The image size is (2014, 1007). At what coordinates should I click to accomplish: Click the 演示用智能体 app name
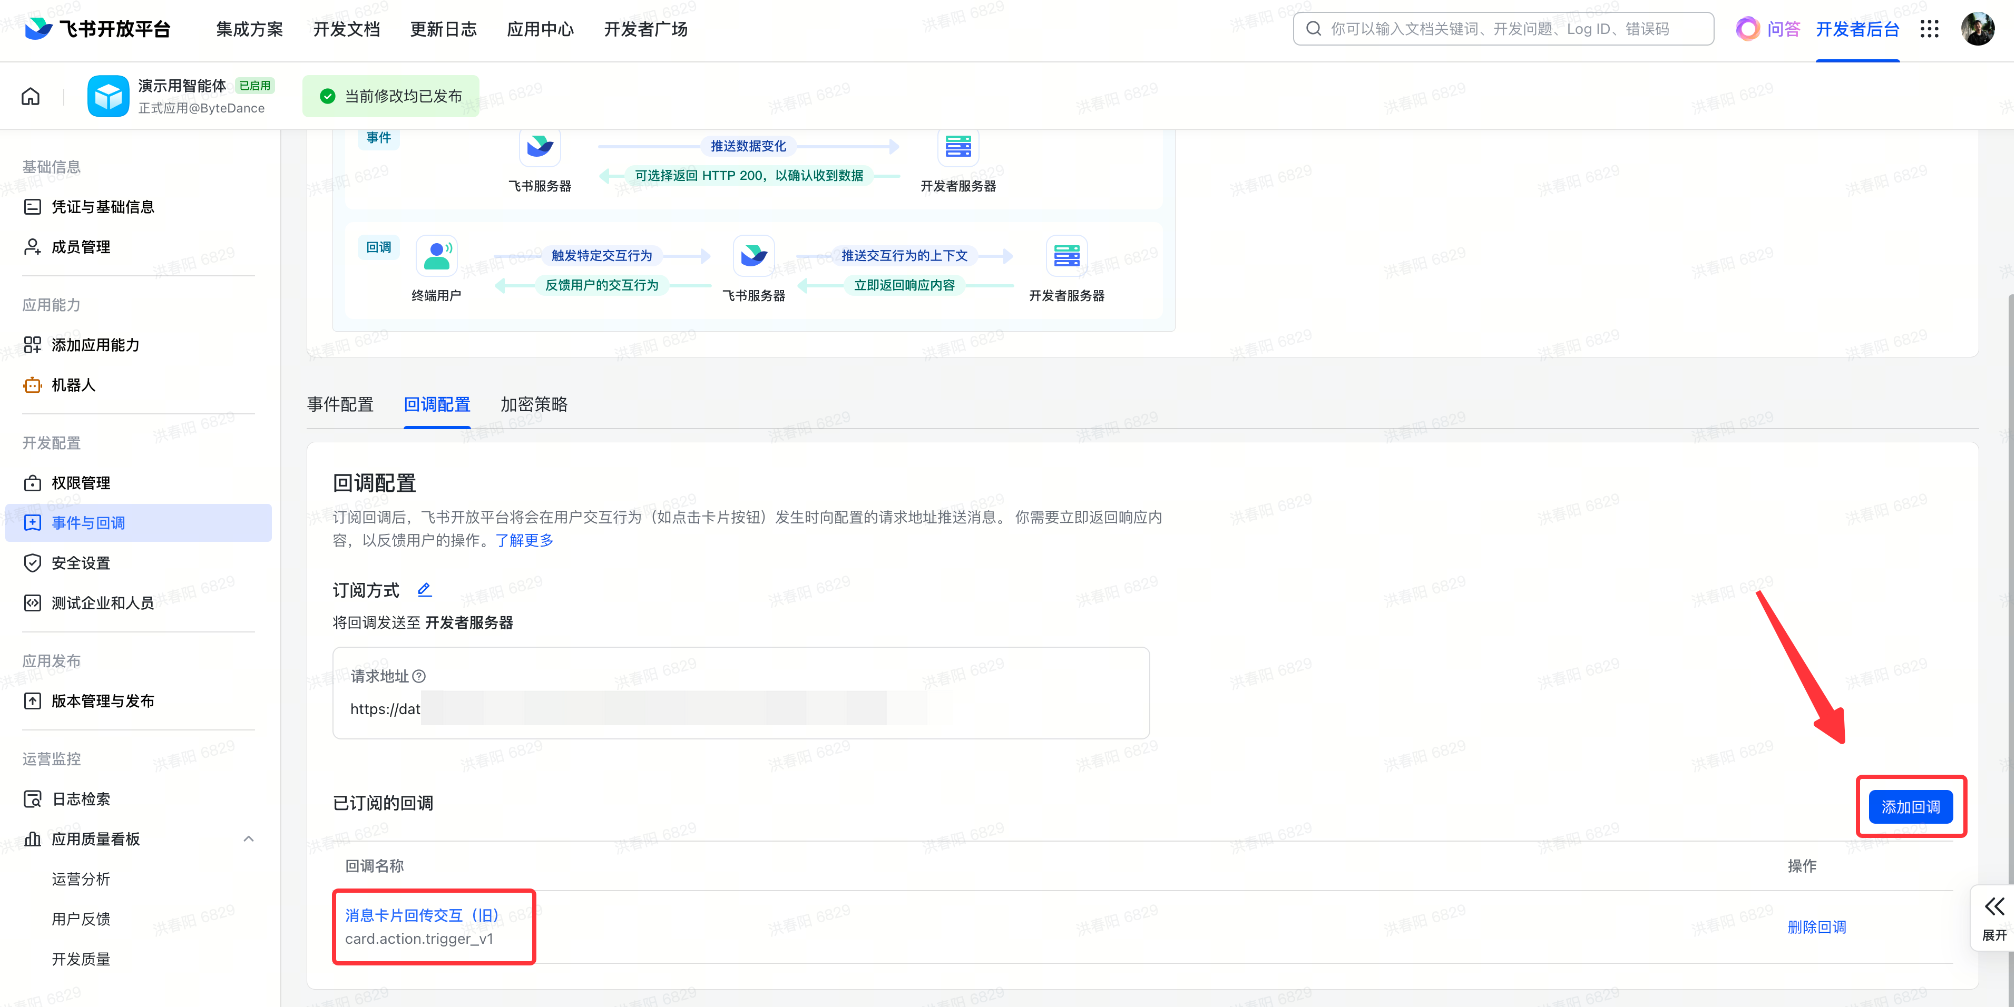point(182,86)
